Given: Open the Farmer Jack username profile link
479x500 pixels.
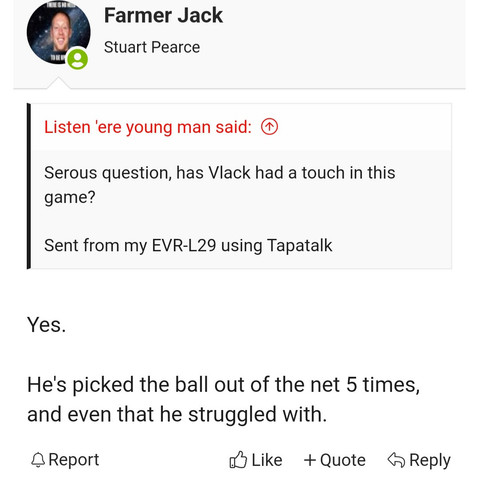Looking at the screenshot, I should pos(163,15).
